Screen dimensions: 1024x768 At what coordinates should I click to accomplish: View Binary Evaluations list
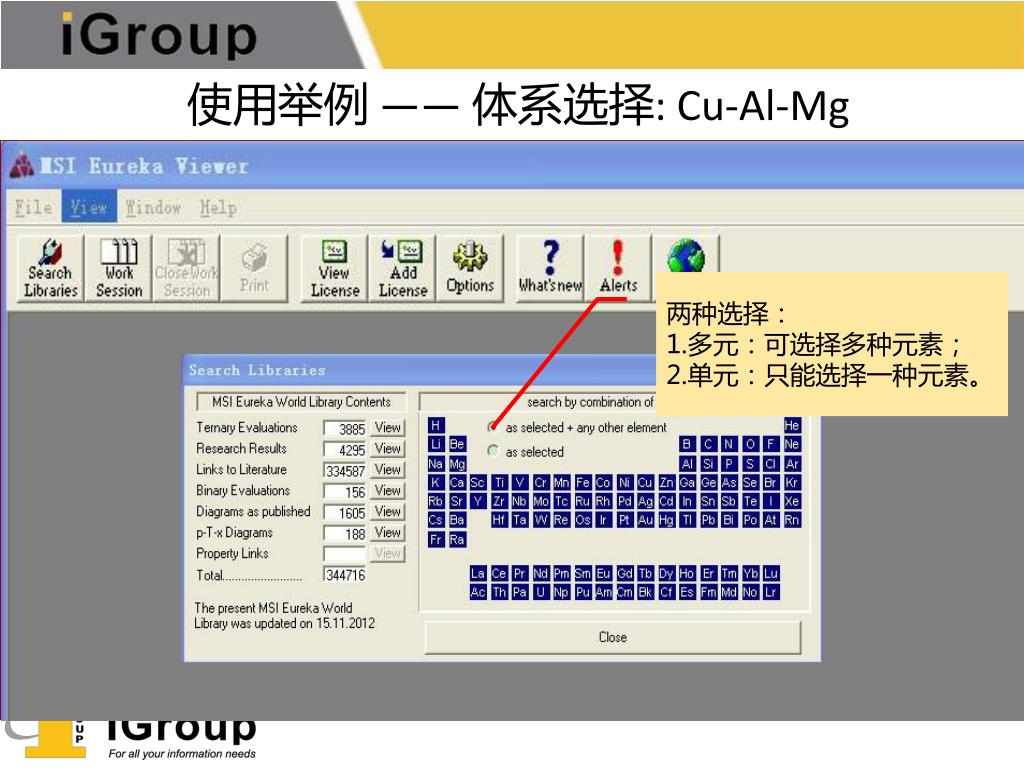click(x=388, y=490)
